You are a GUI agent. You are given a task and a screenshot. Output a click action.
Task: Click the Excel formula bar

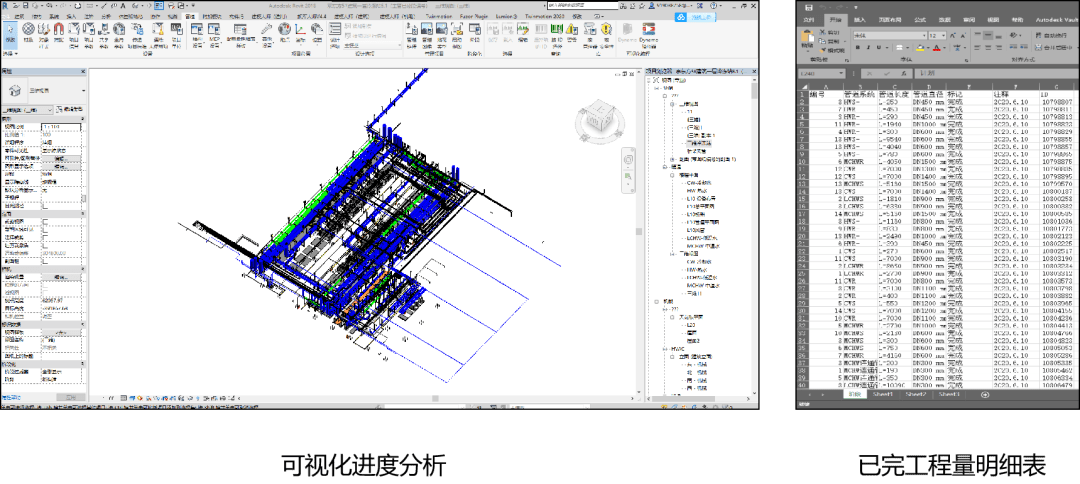coord(996,74)
